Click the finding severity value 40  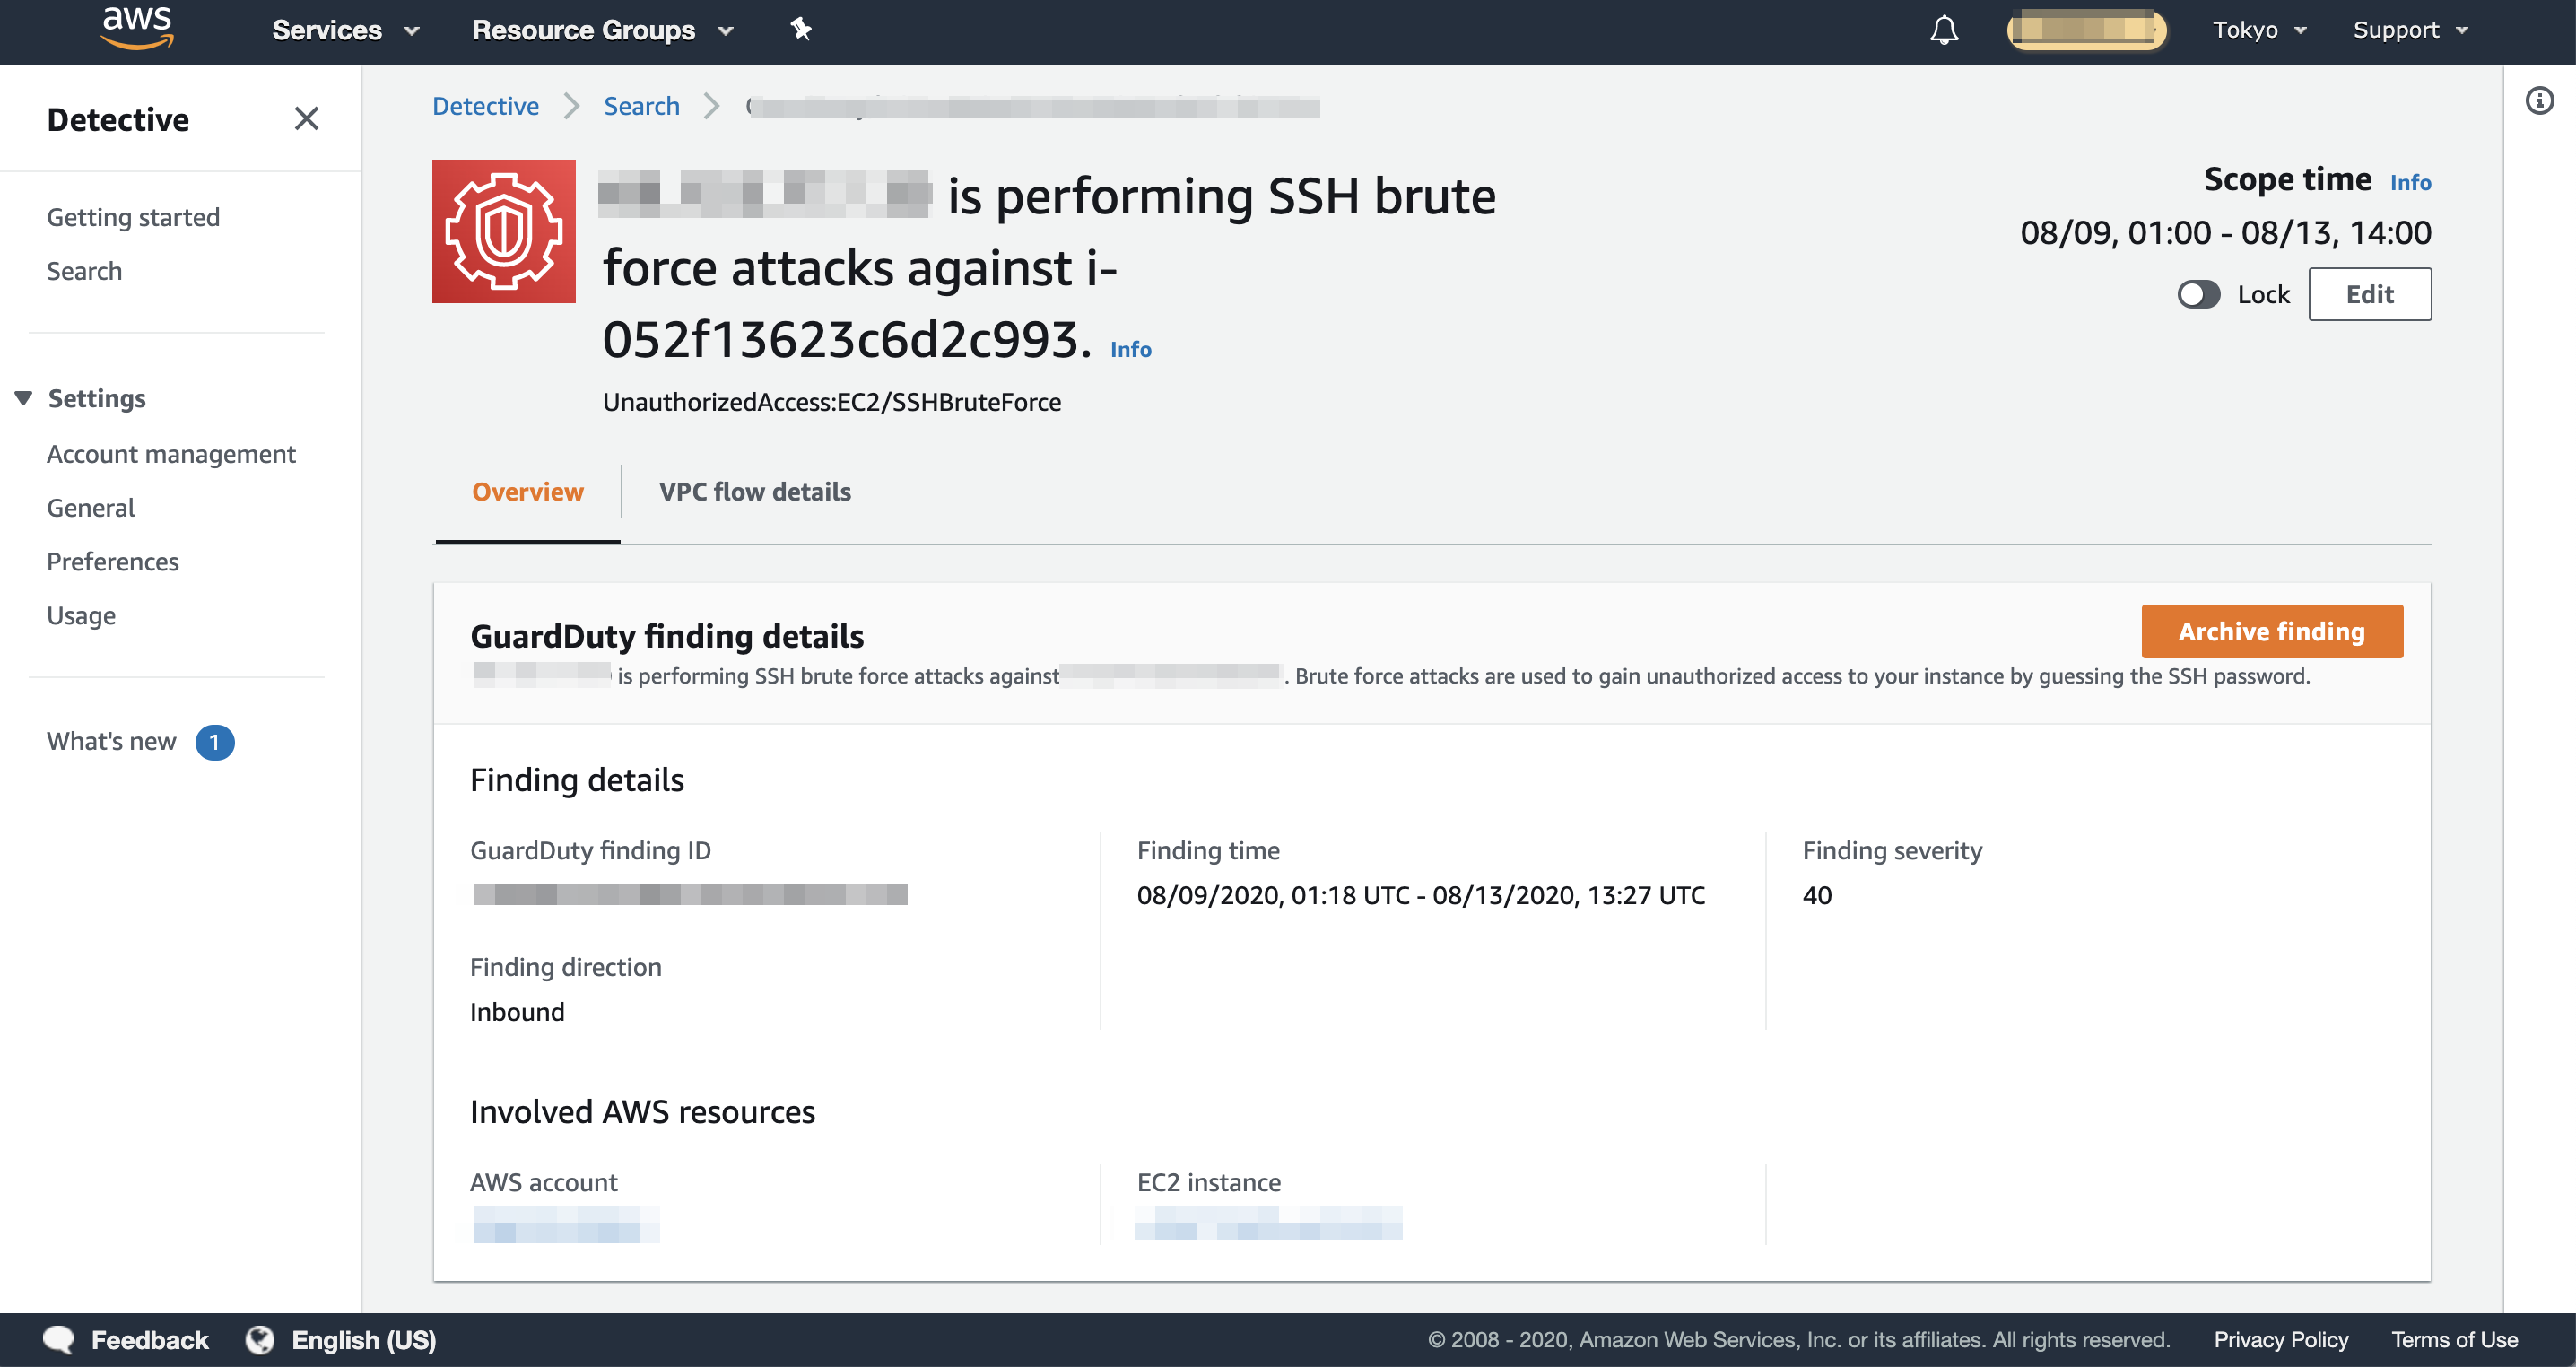point(1816,895)
